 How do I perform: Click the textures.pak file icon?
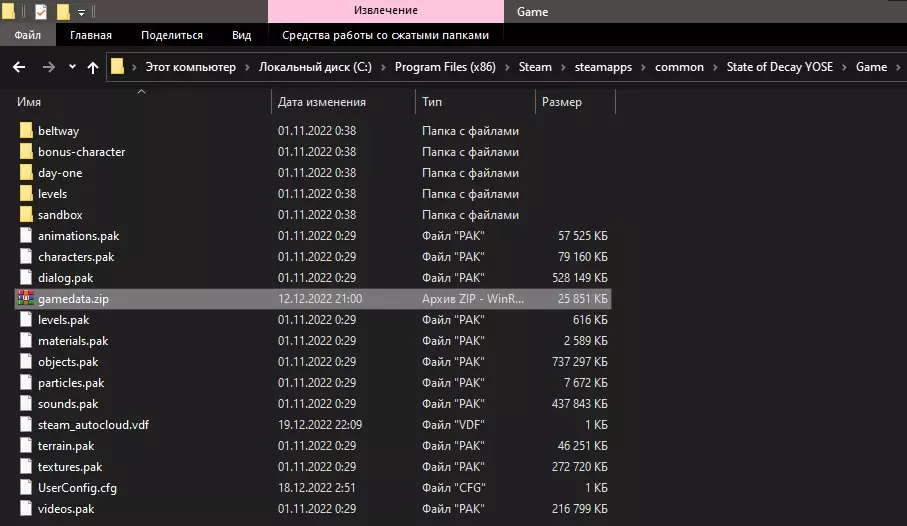26,466
